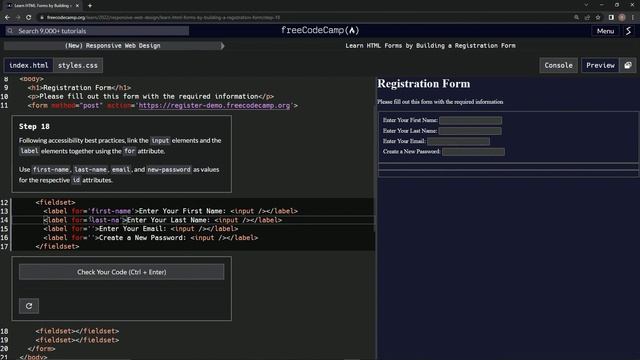Reload the page with the refresh icon
The width and height of the screenshot is (640, 360).
29,18
